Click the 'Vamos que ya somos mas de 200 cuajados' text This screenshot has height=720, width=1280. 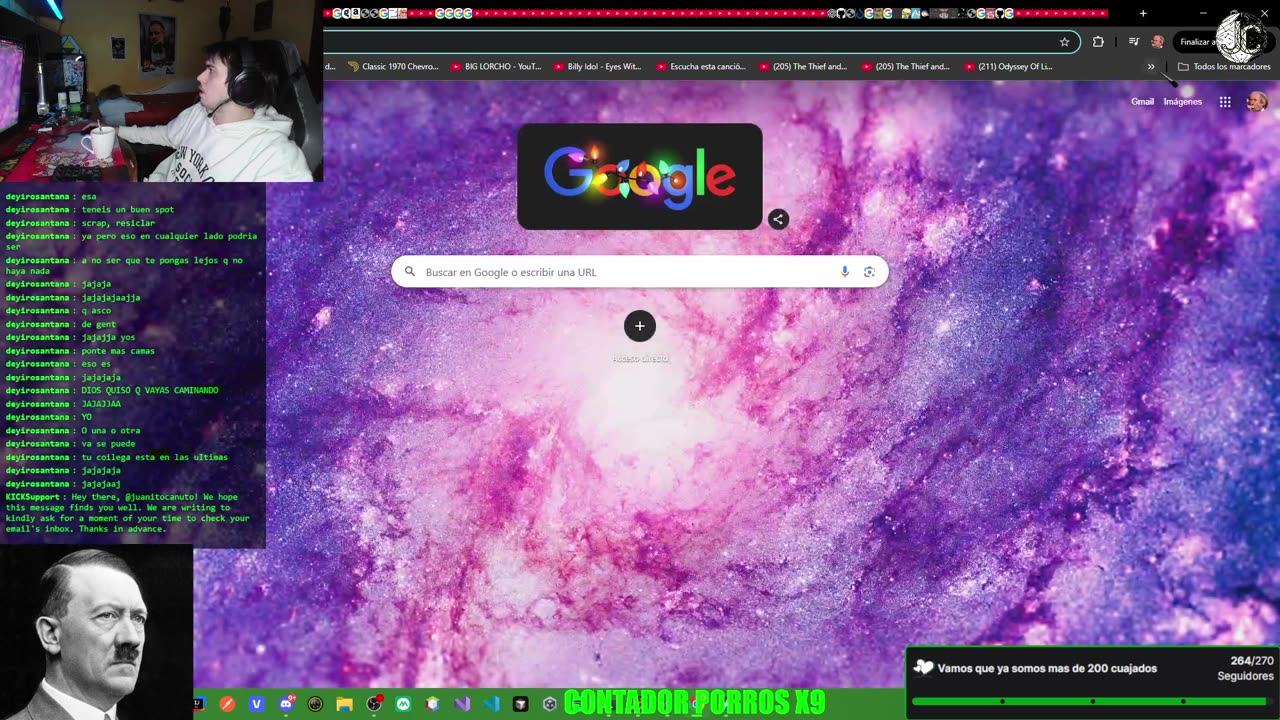[1047, 668]
